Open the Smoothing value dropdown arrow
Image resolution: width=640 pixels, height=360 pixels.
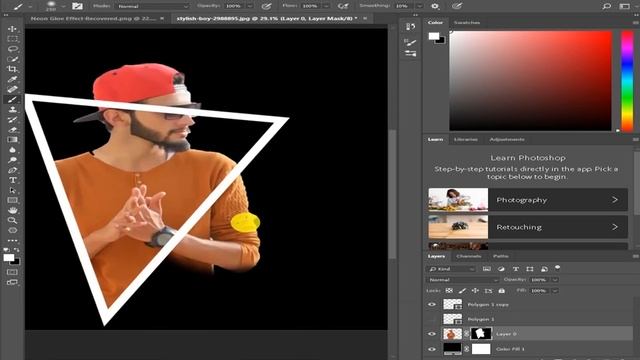point(419,6)
